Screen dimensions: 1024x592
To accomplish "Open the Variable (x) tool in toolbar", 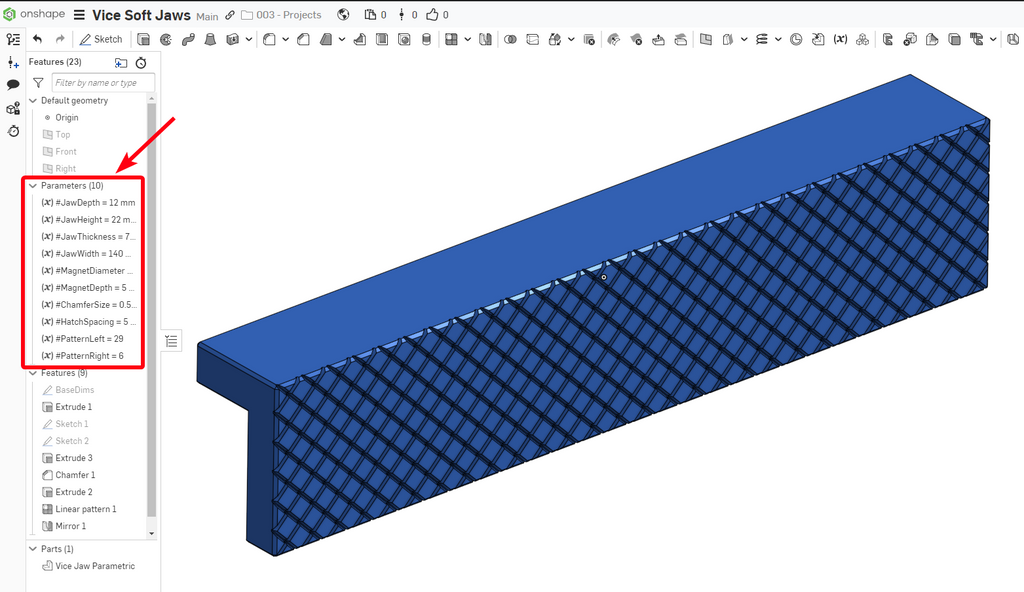I will tap(840, 39).
